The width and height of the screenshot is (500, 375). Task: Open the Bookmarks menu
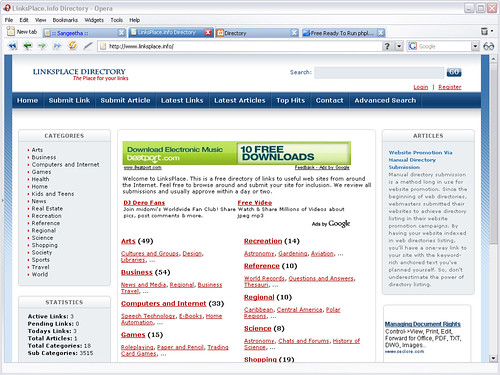[x=65, y=20]
